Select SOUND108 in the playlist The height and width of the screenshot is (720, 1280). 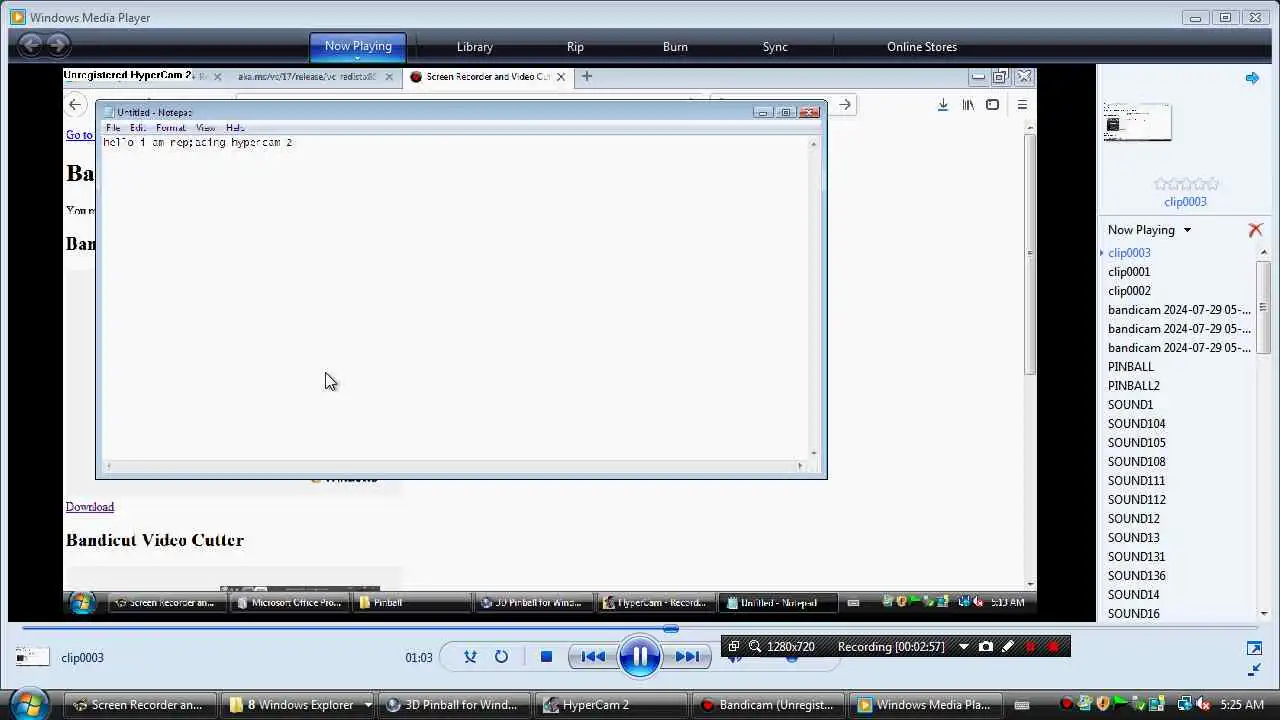[1136, 462]
